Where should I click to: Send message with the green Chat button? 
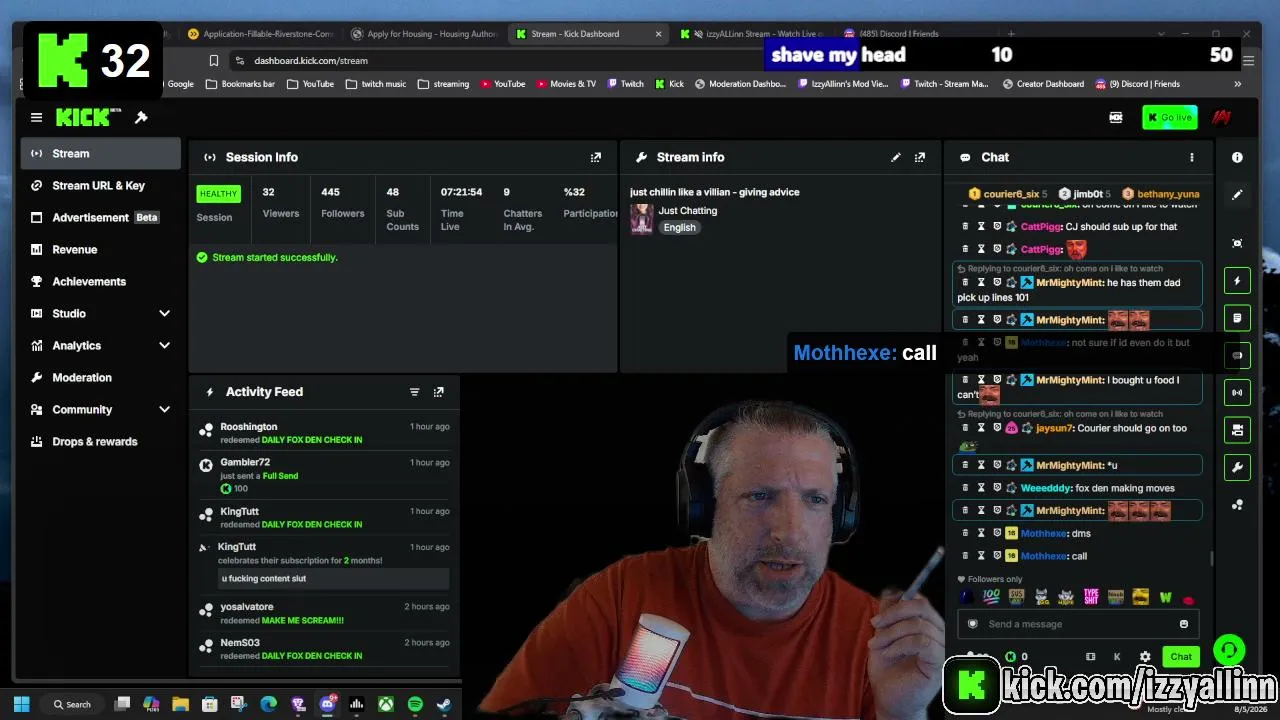coord(1181,657)
